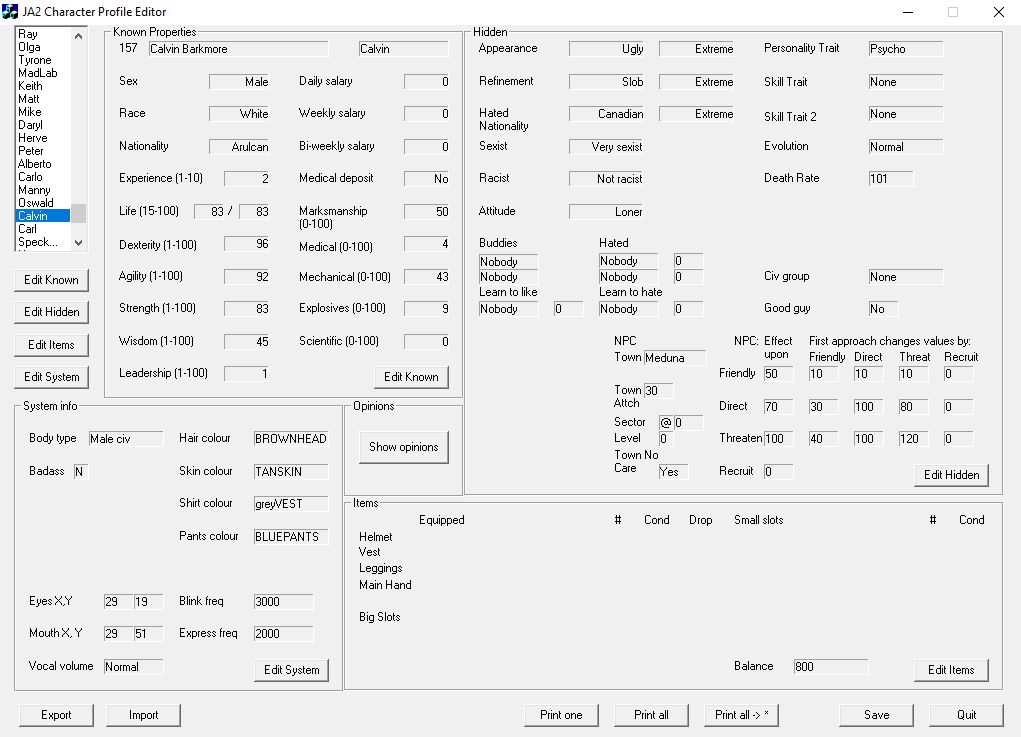Click the Print all button
Image resolution: width=1021 pixels, height=737 pixels.
pyautogui.click(x=651, y=715)
